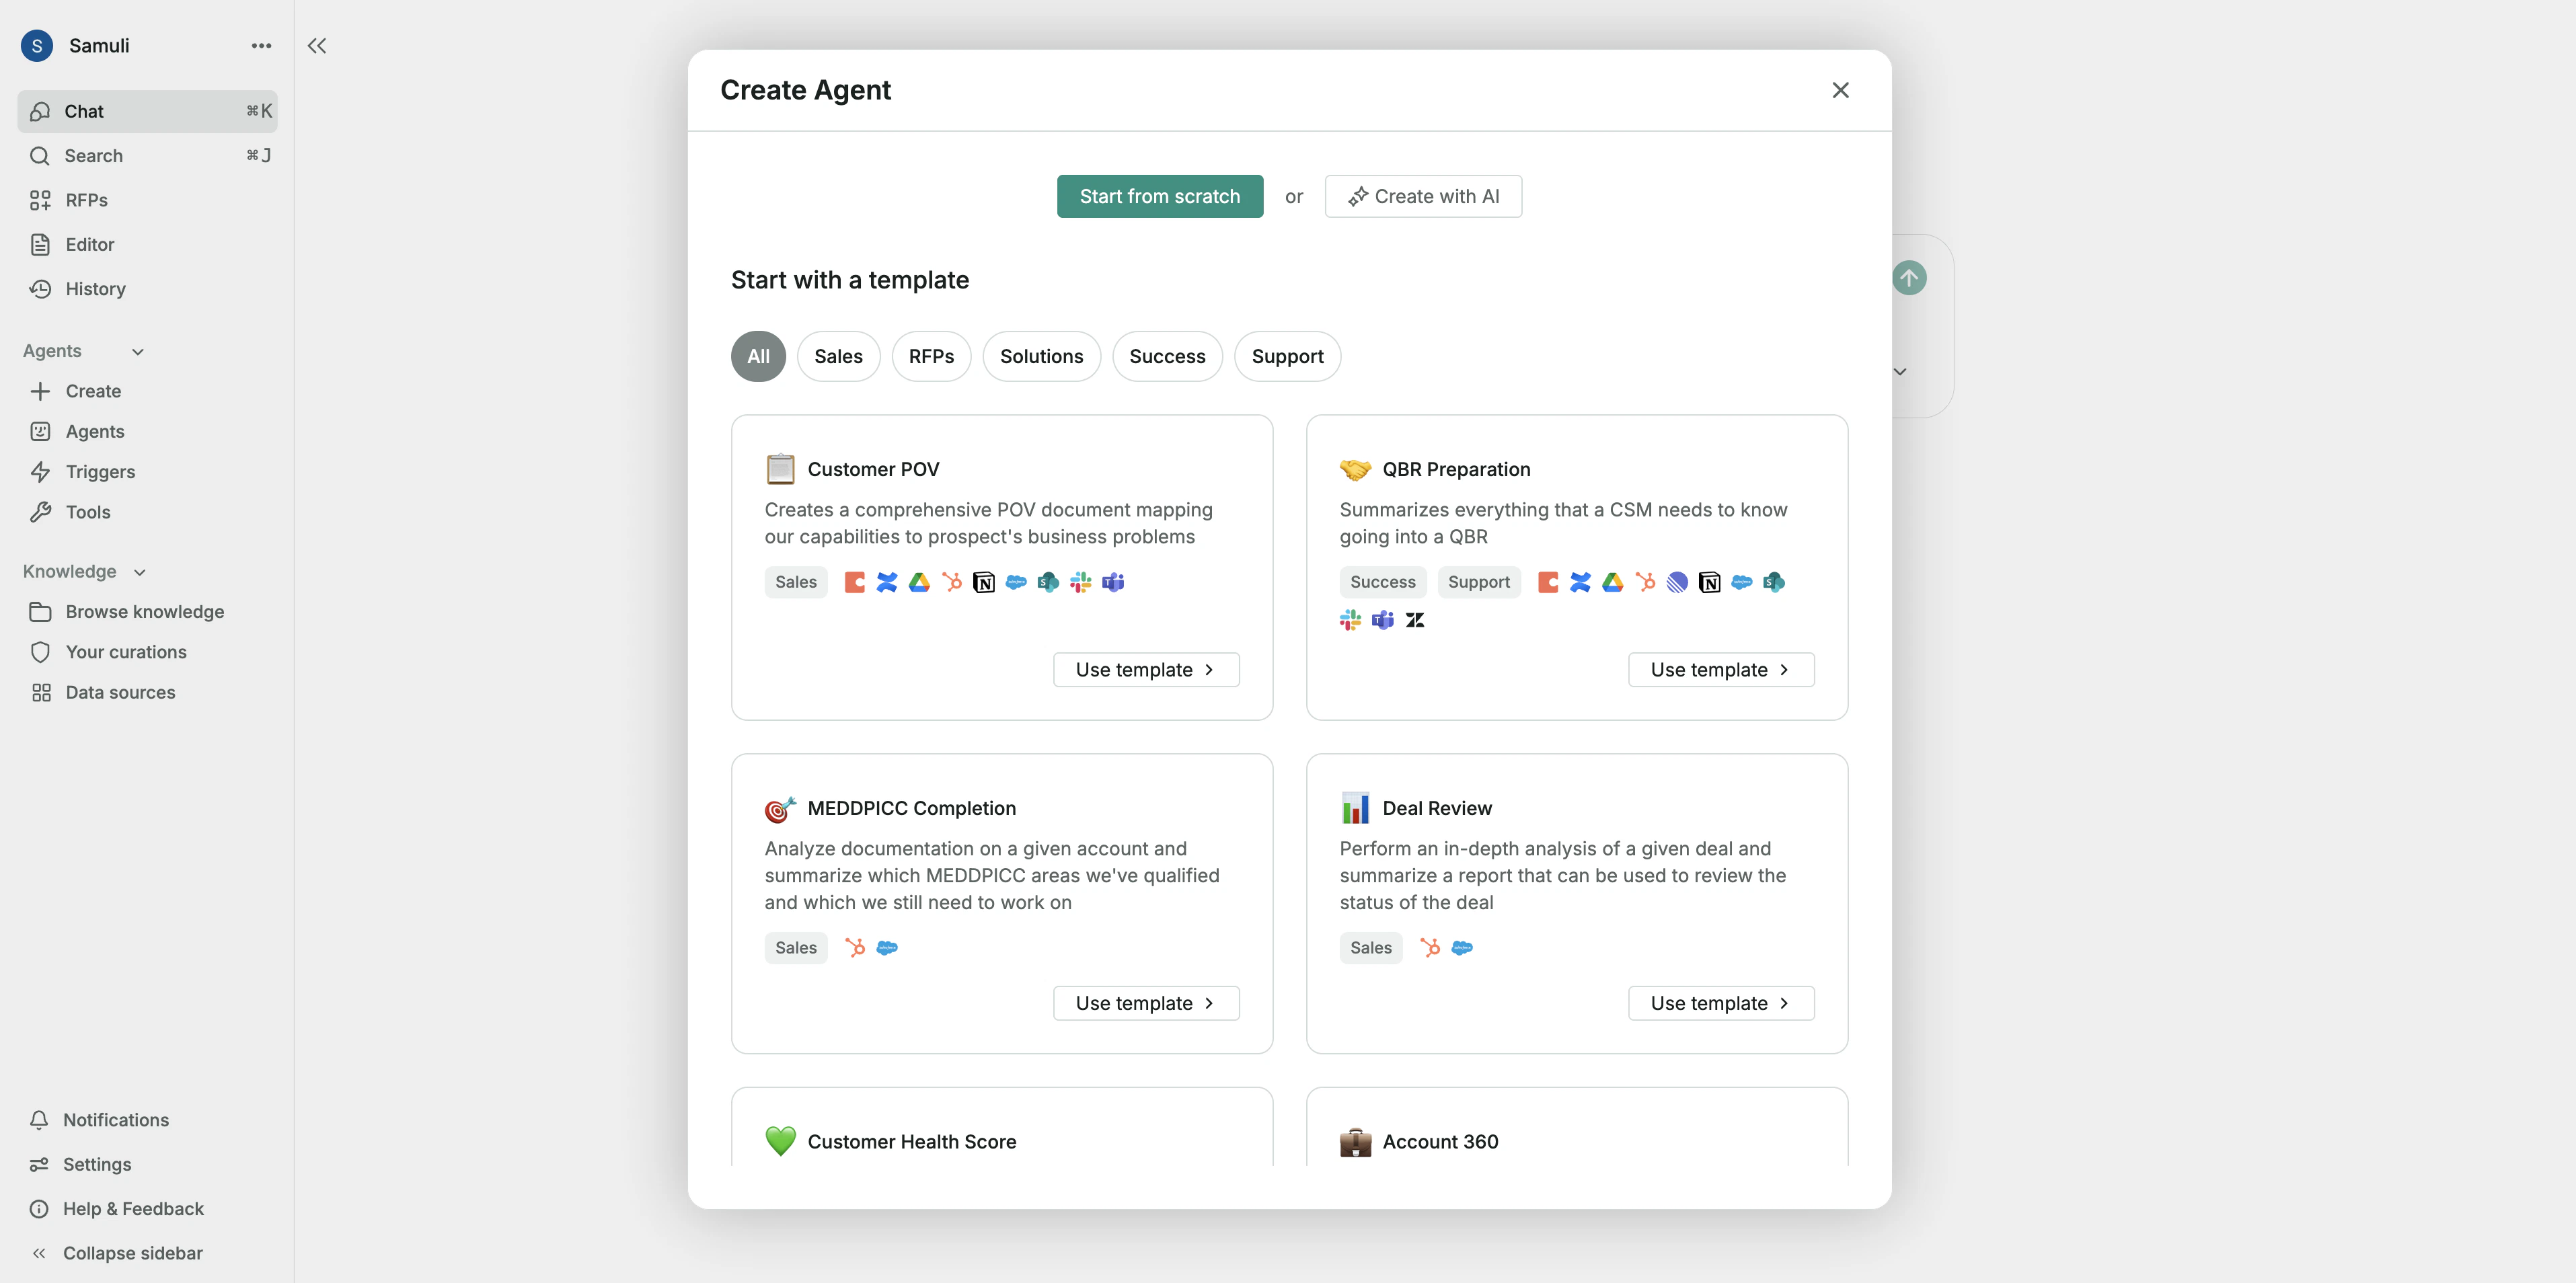
Task: Select the Solutions template filter
Action: [1040, 357]
